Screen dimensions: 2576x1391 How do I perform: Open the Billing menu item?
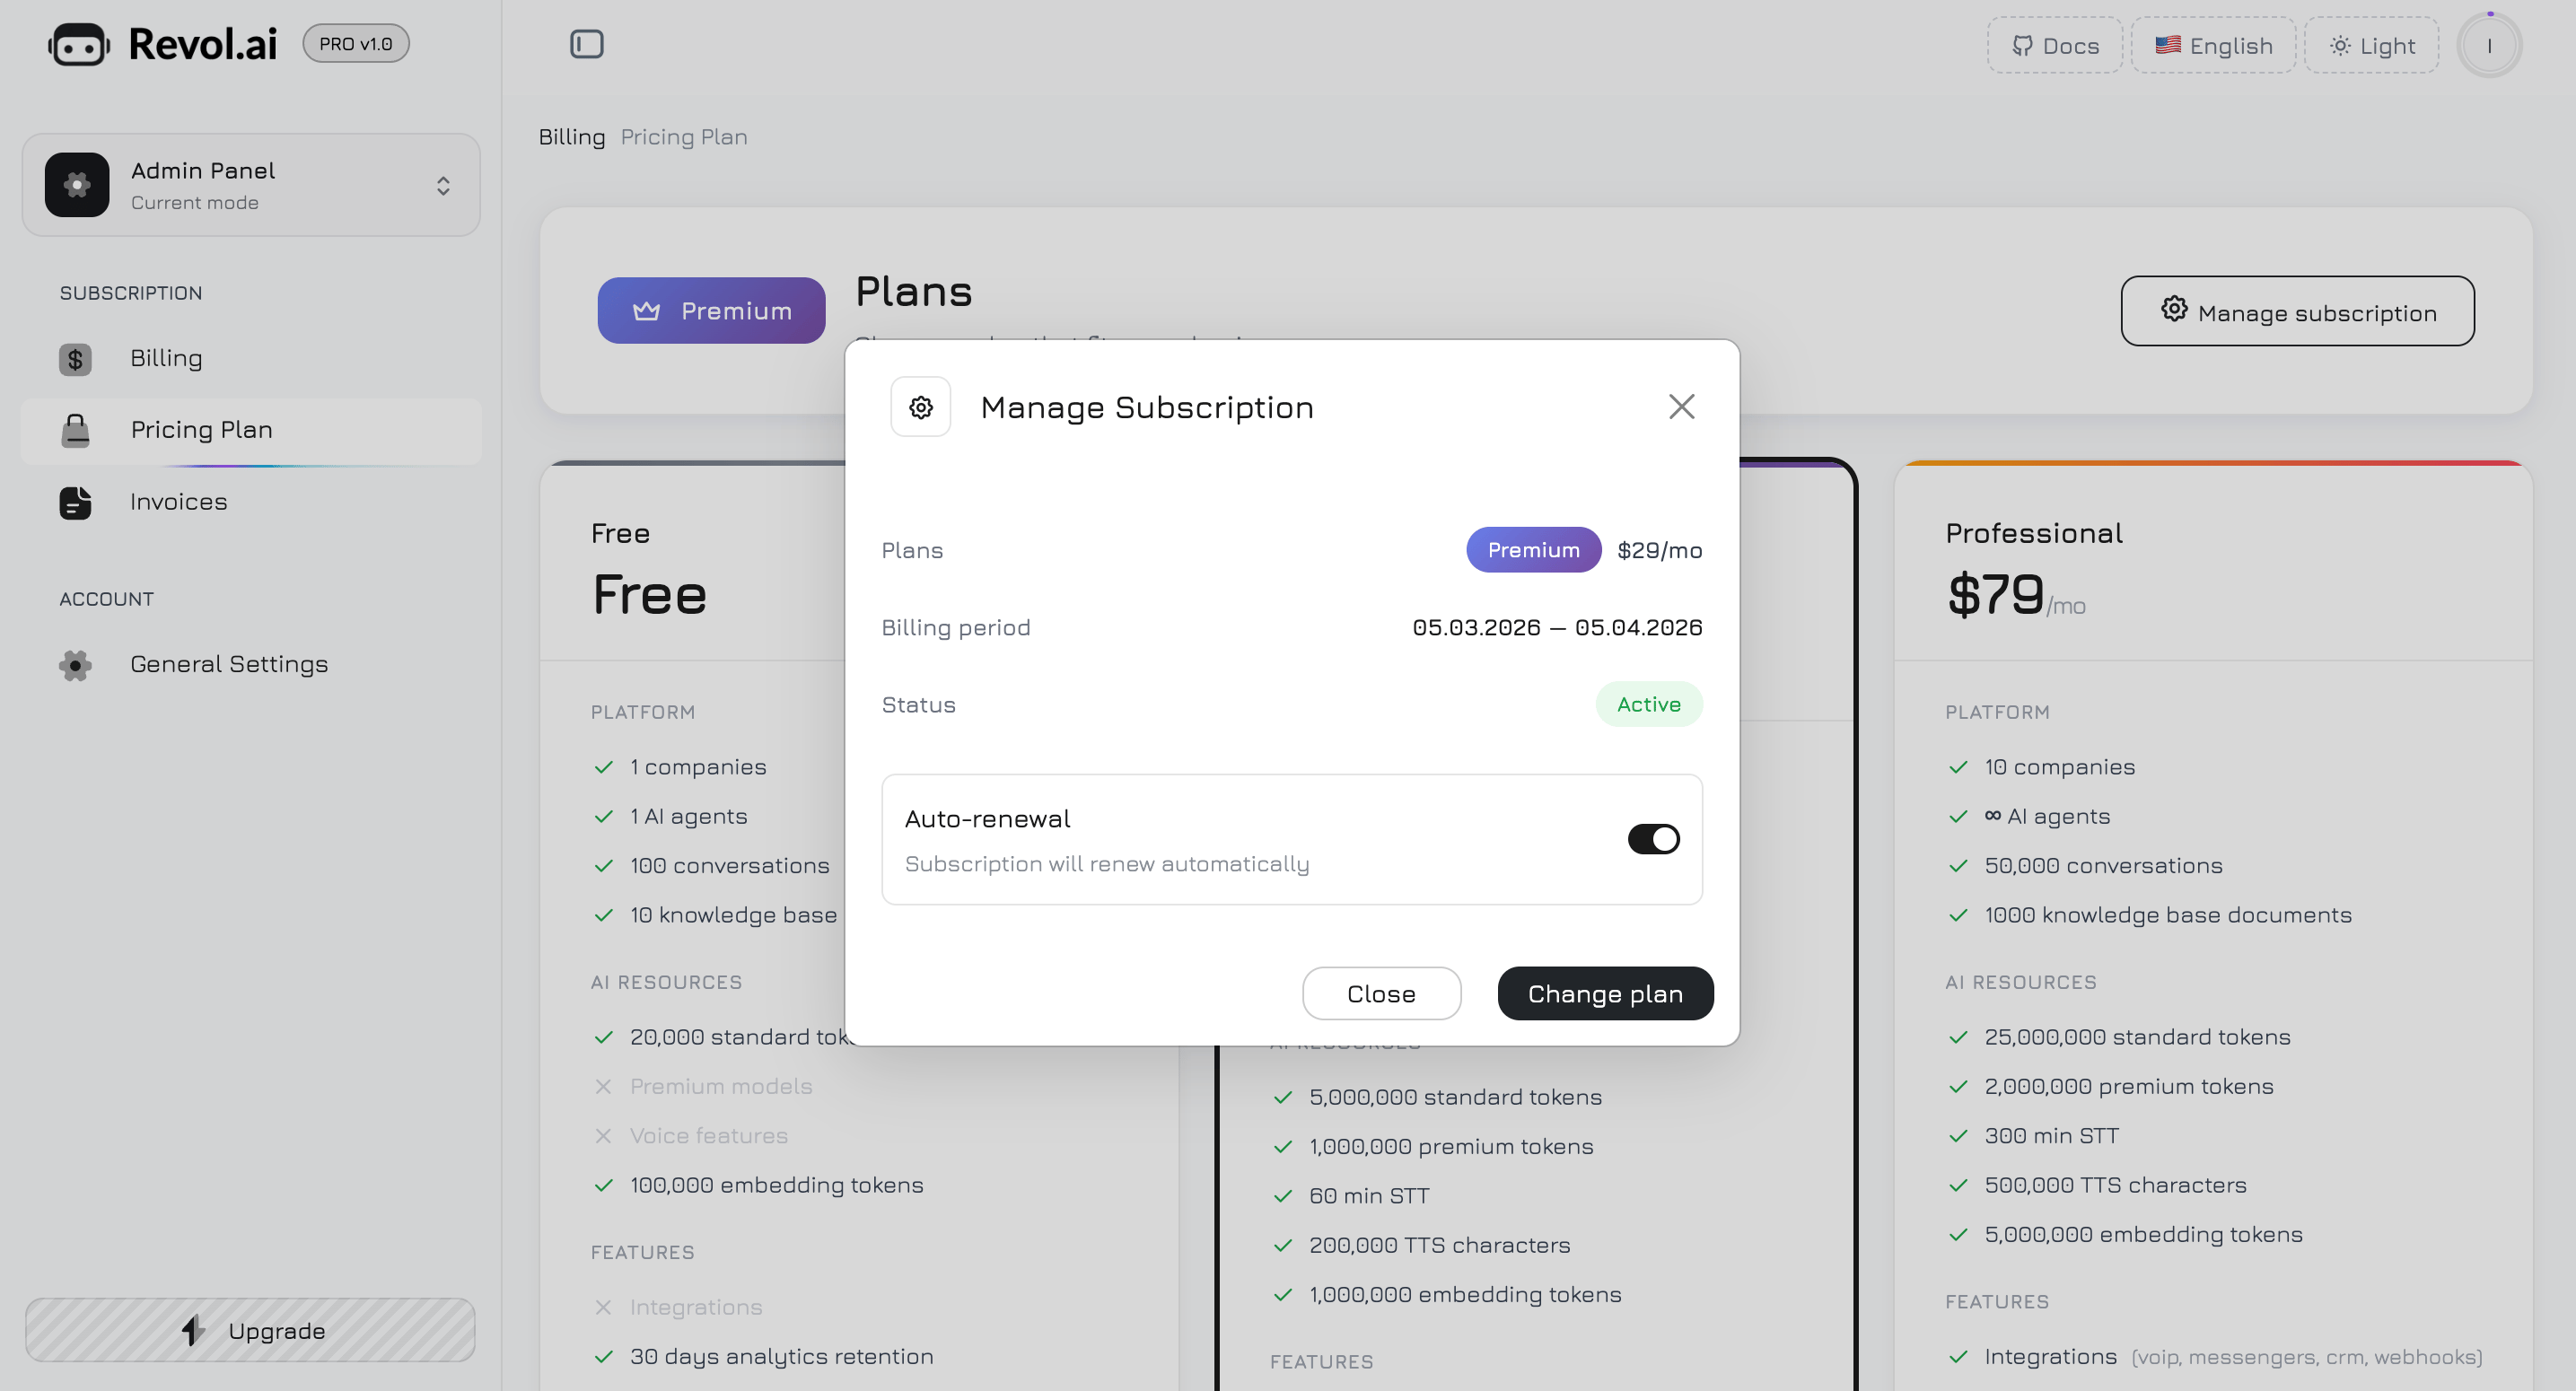[x=251, y=359]
